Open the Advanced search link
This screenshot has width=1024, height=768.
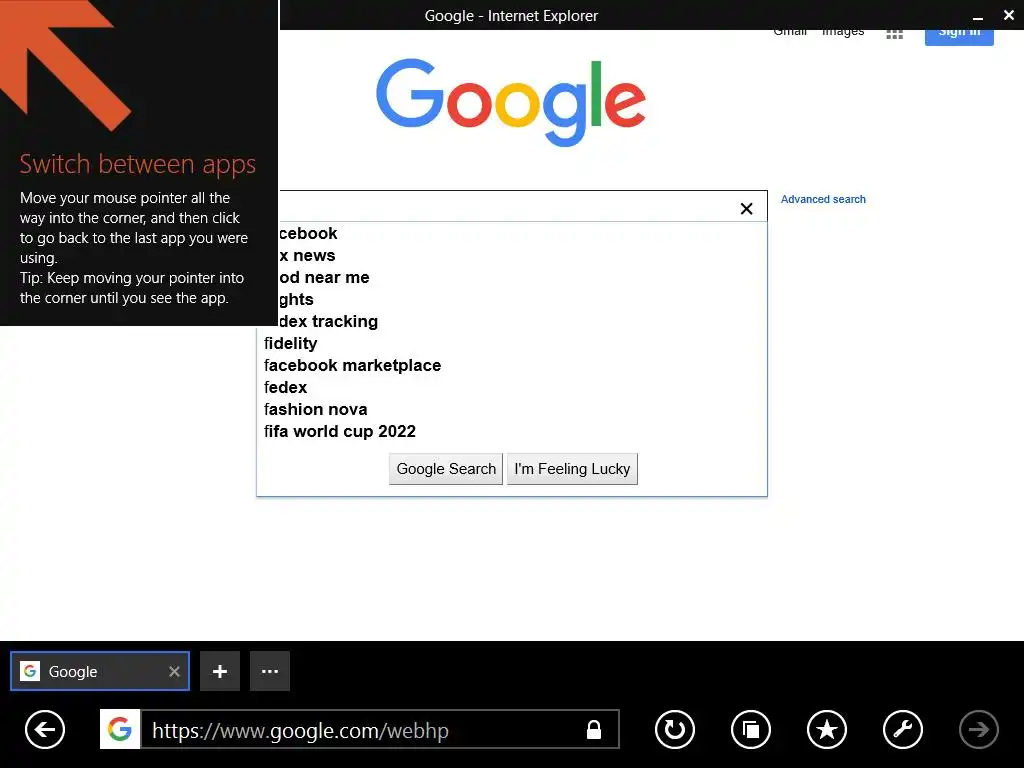[823, 199]
